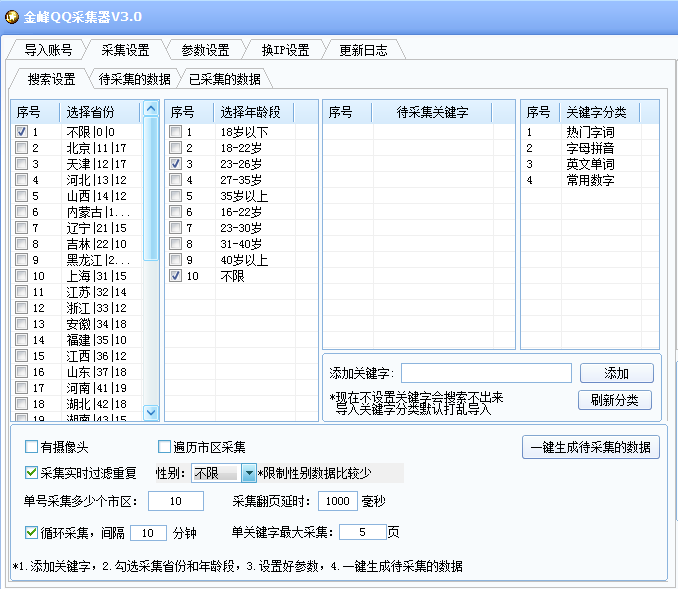
Task: Check the 18-22岁 age checkbox
Action: (x=175, y=147)
